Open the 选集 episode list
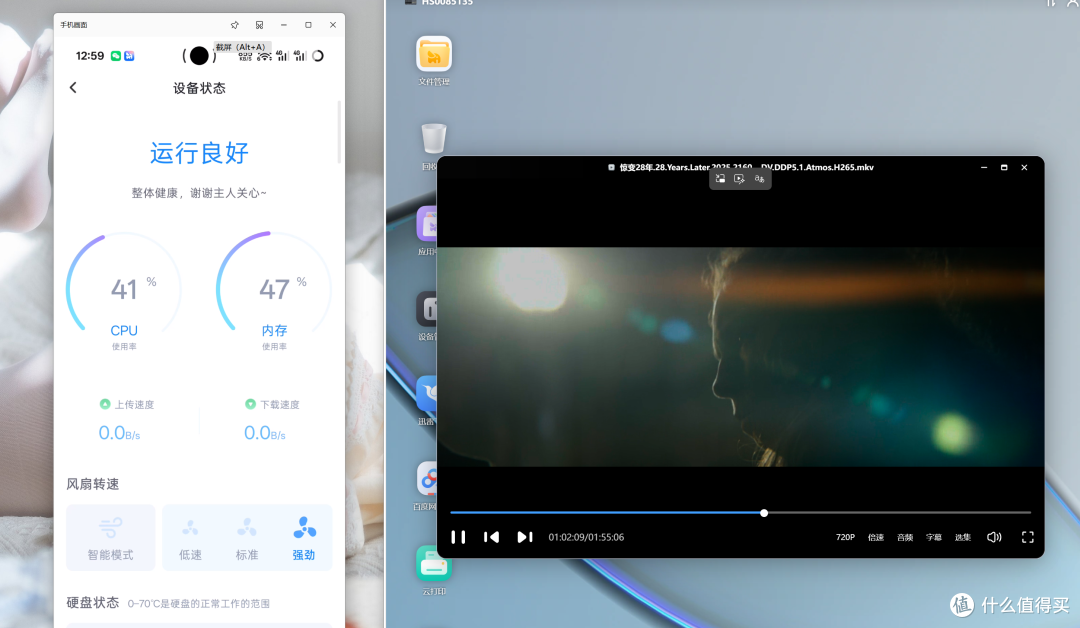The image size is (1080, 628). [x=963, y=537]
